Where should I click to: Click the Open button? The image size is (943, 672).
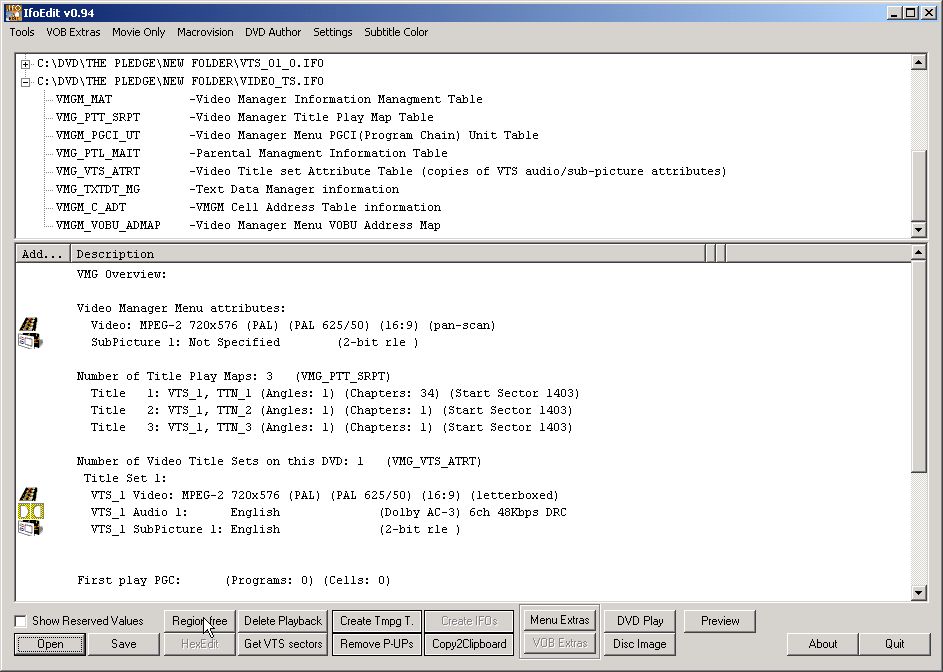point(50,644)
